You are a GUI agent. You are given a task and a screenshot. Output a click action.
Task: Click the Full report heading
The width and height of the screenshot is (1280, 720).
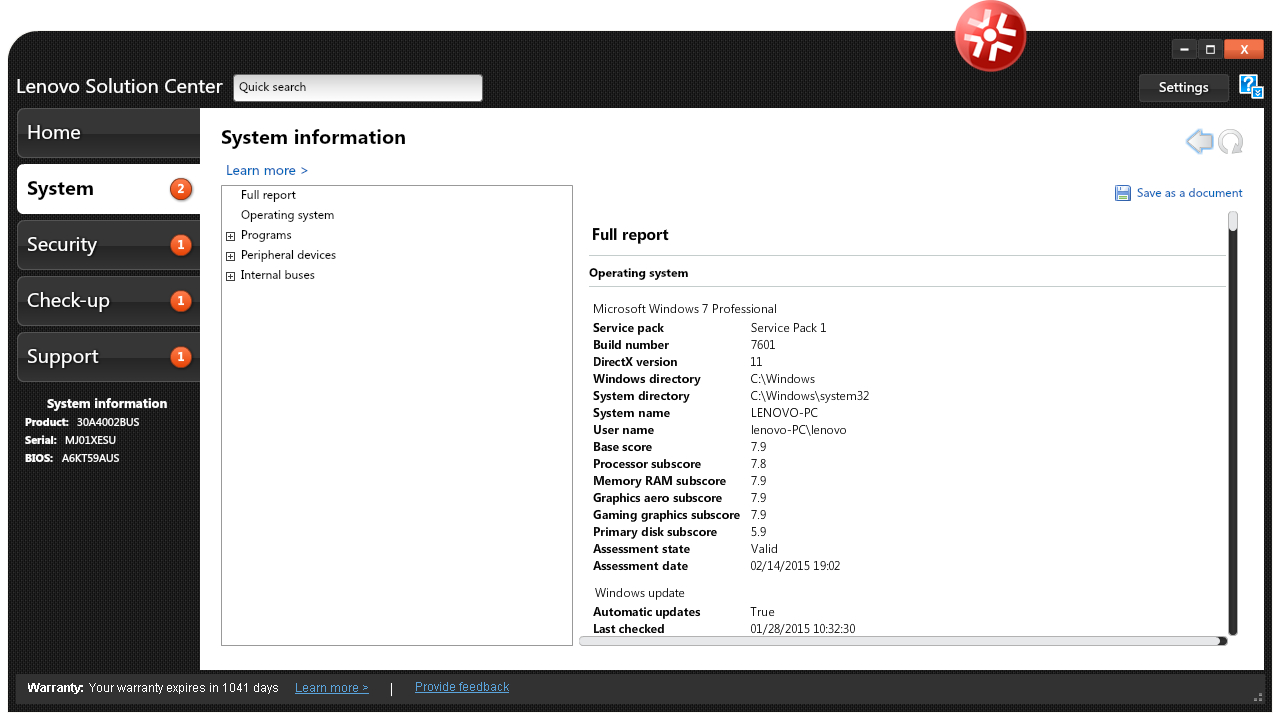630,235
